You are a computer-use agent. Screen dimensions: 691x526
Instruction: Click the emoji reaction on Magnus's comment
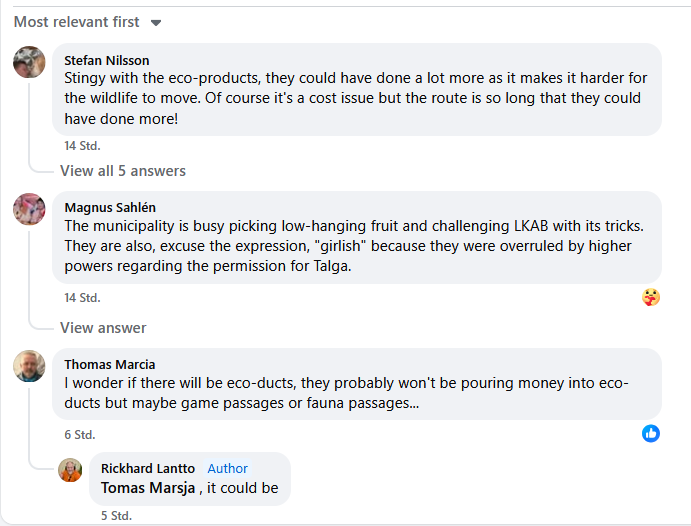(651, 297)
